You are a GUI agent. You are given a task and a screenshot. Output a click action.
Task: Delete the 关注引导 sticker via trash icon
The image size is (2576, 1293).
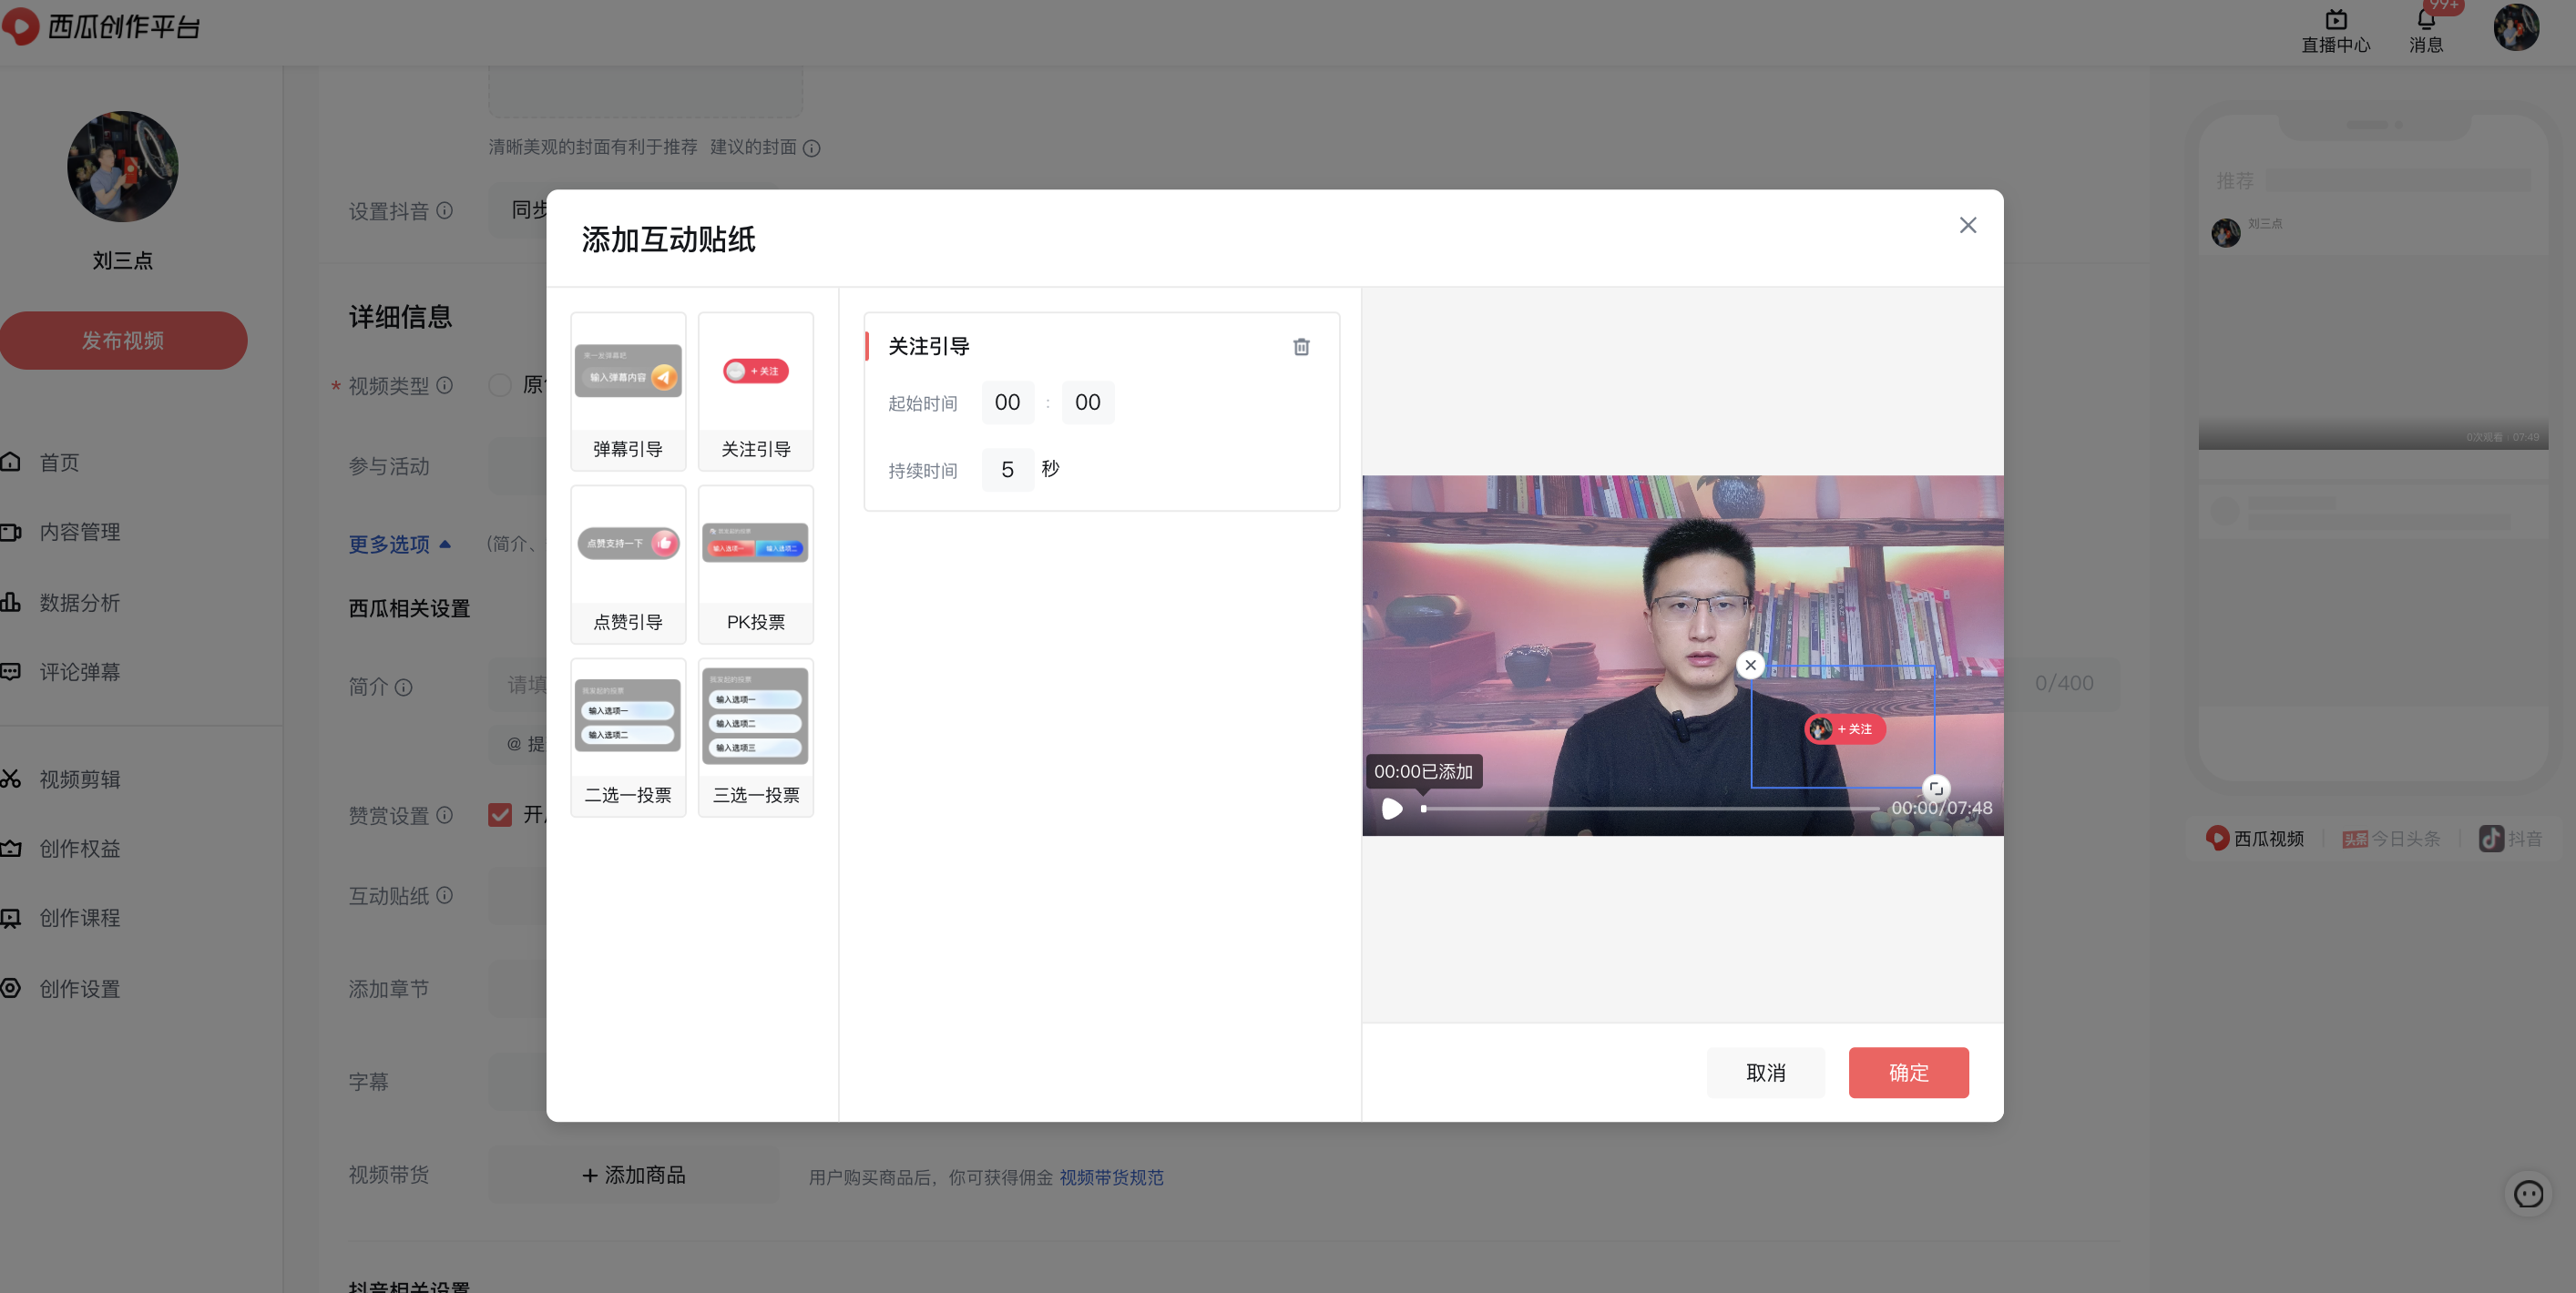point(1301,347)
